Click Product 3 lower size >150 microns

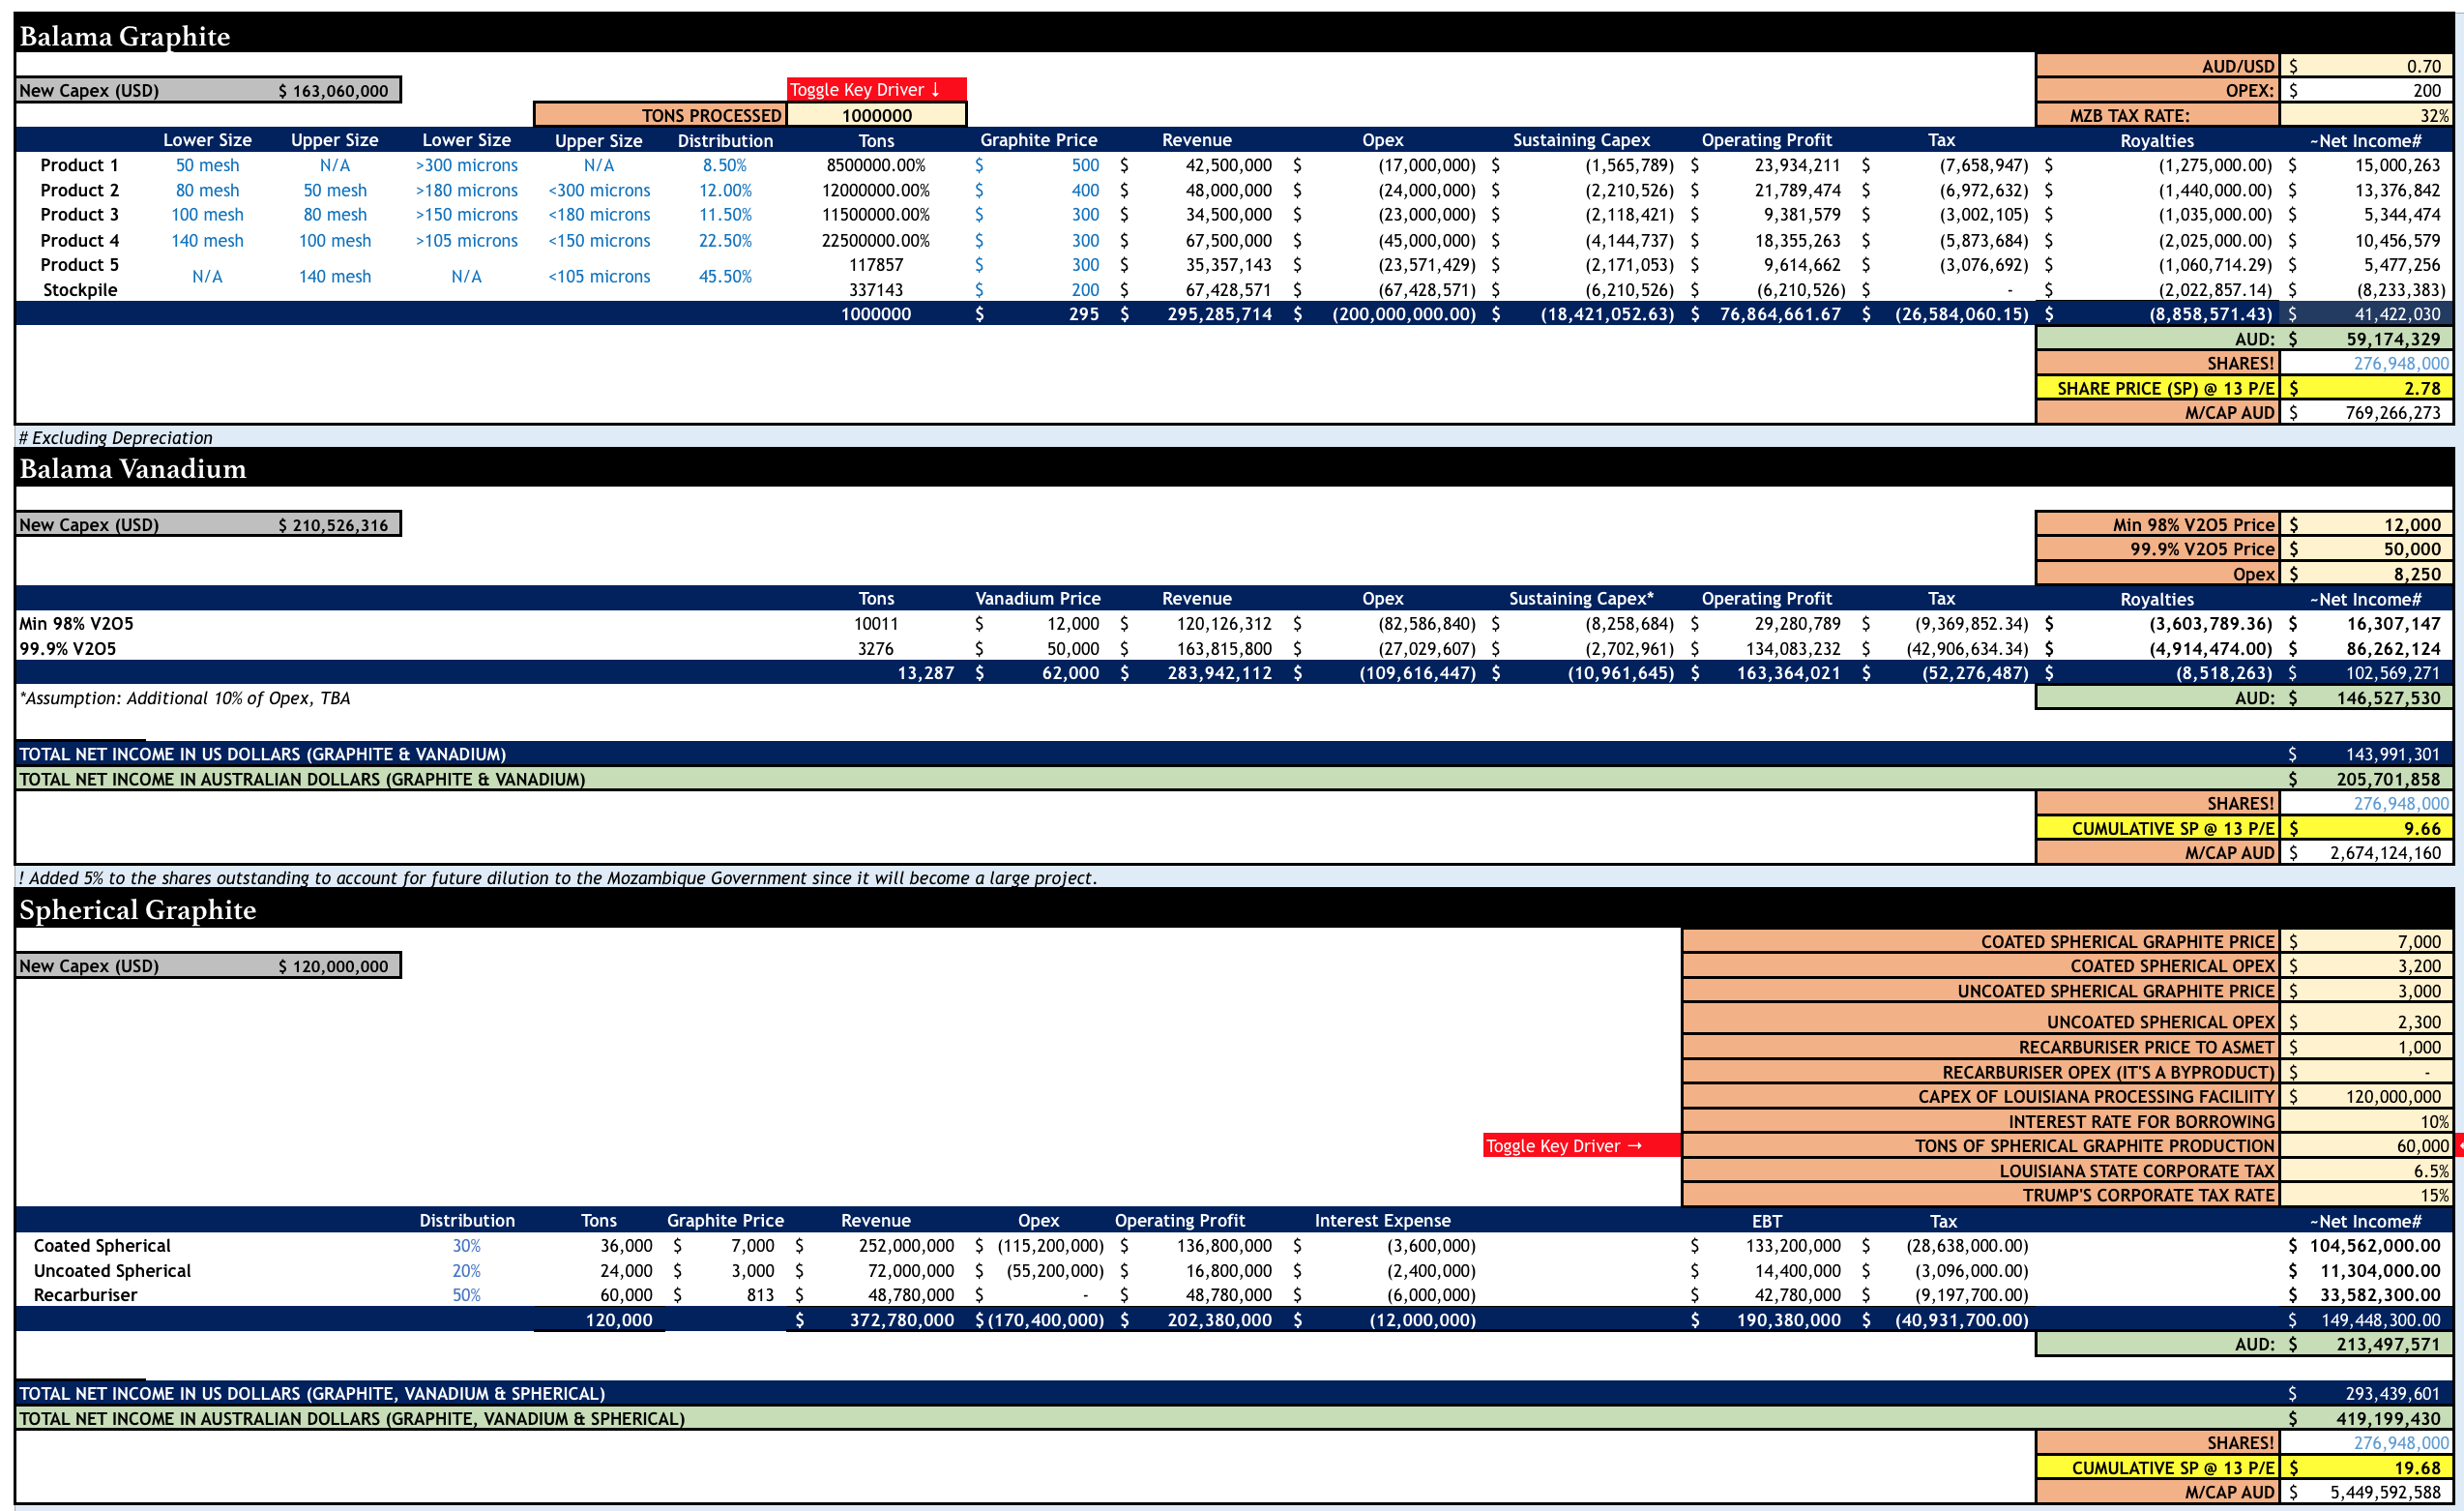[466, 214]
